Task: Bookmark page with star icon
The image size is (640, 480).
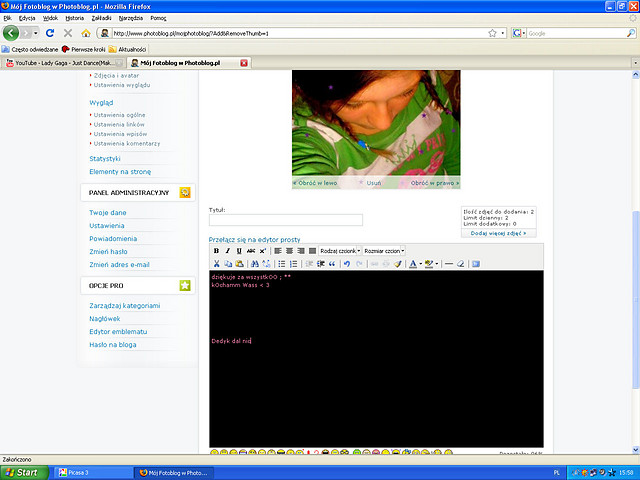Action: (x=492, y=33)
